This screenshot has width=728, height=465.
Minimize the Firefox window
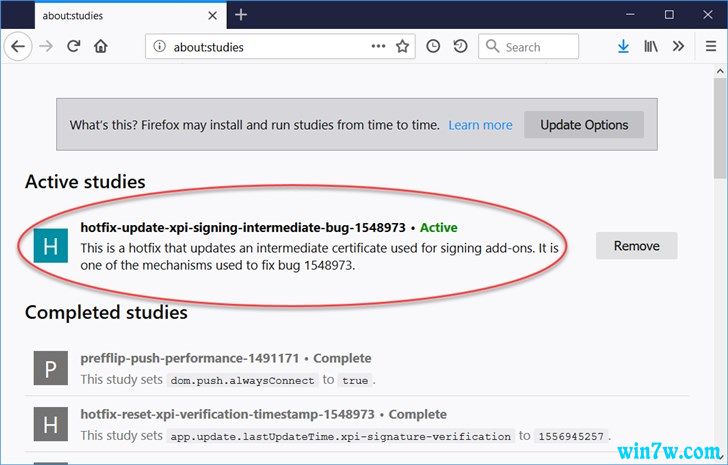point(630,15)
